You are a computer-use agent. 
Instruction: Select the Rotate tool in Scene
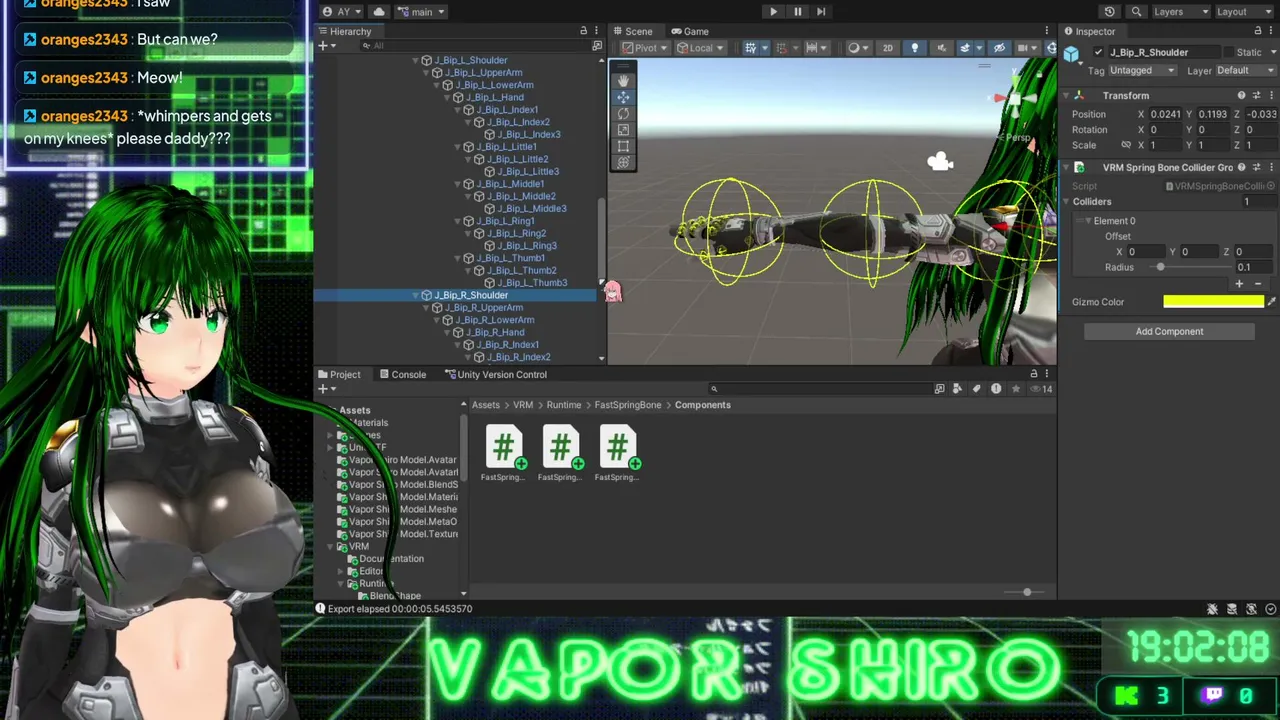click(x=623, y=113)
